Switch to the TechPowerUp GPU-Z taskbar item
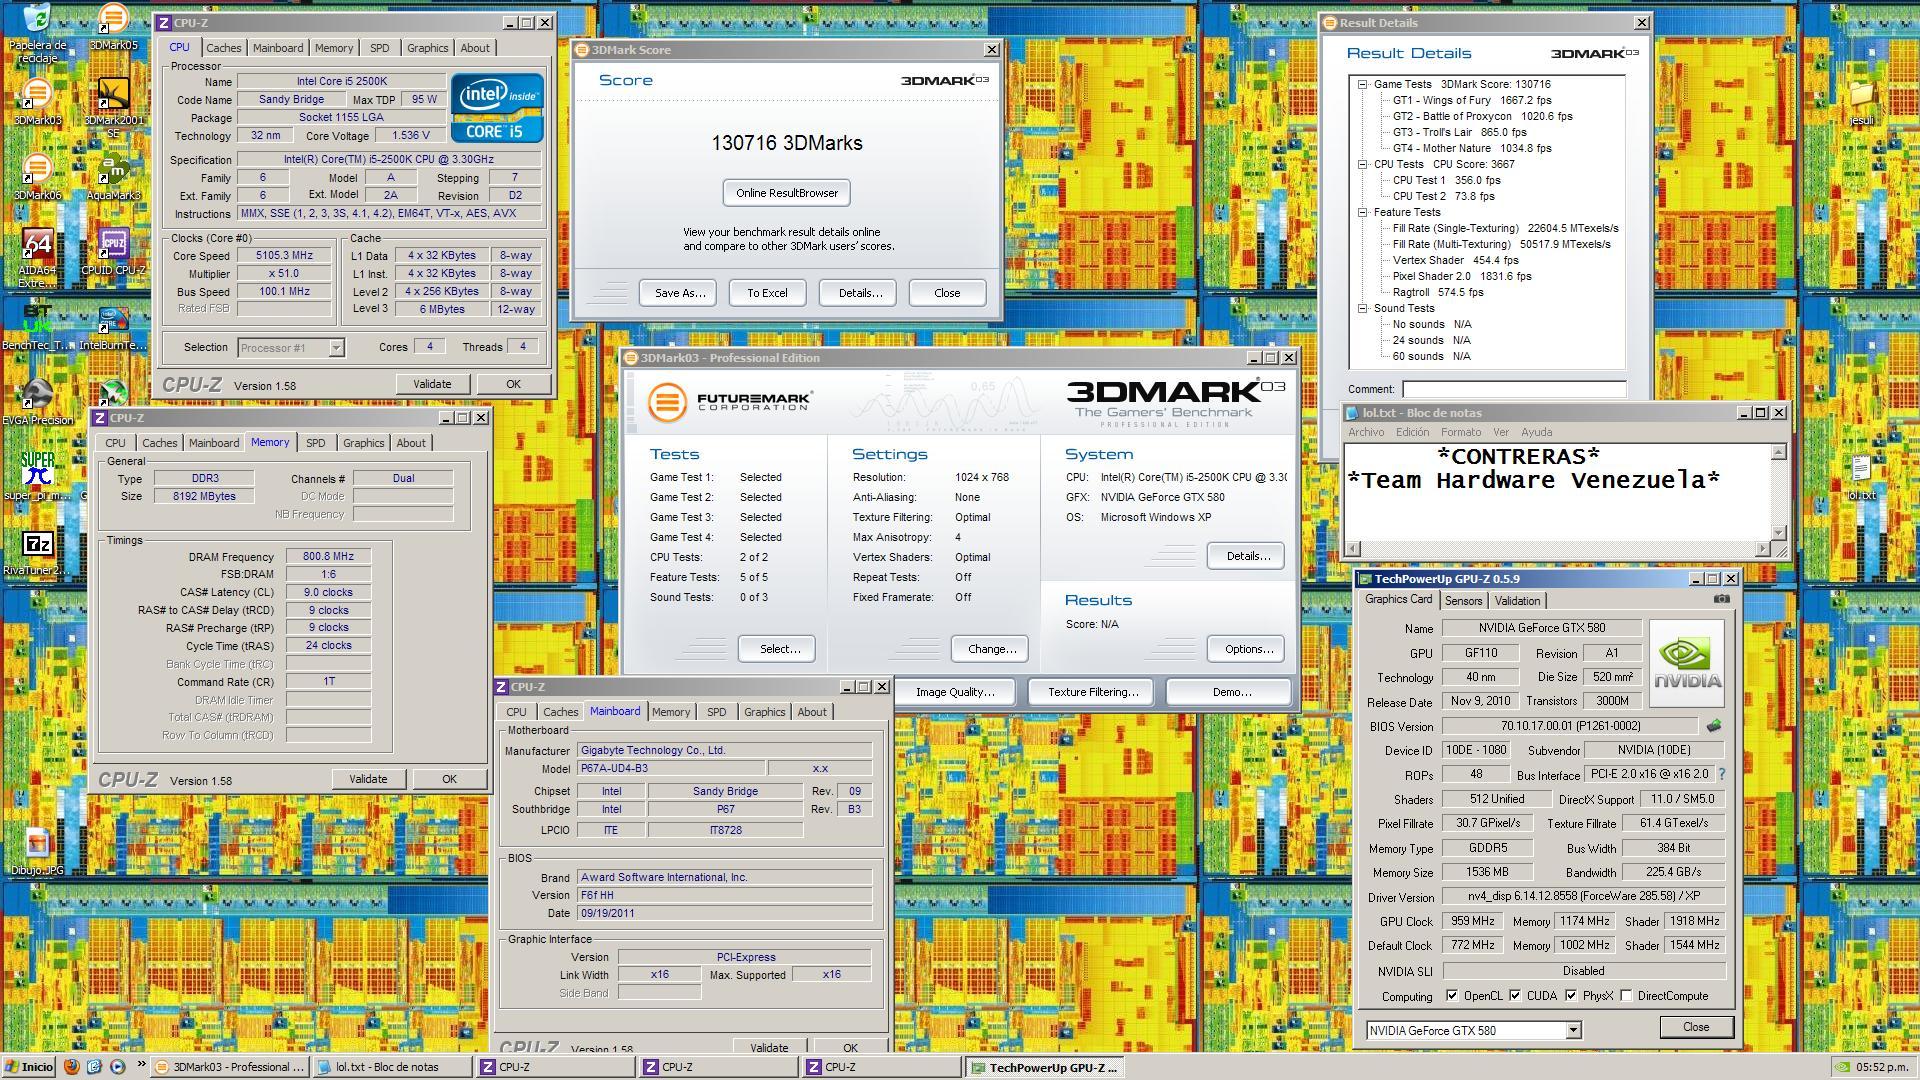 click(1043, 1067)
